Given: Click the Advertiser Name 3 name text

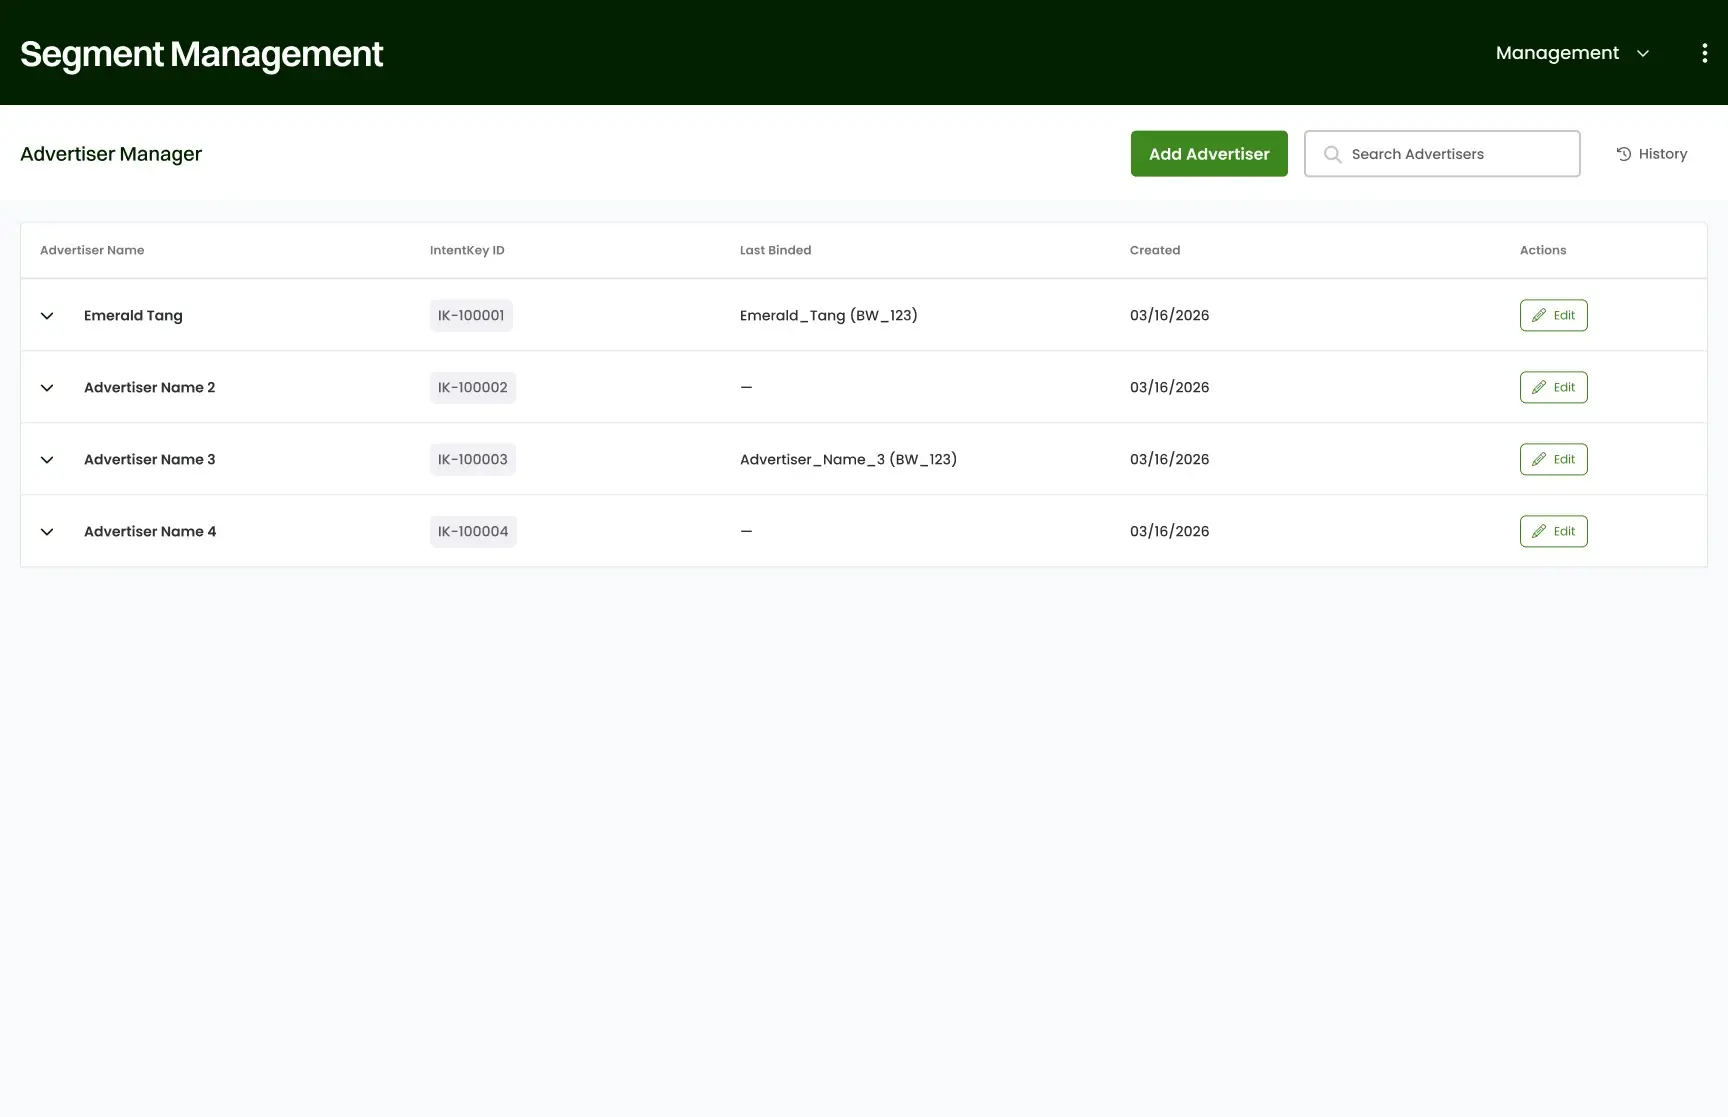Looking at the screenshot, I should 149,459.
